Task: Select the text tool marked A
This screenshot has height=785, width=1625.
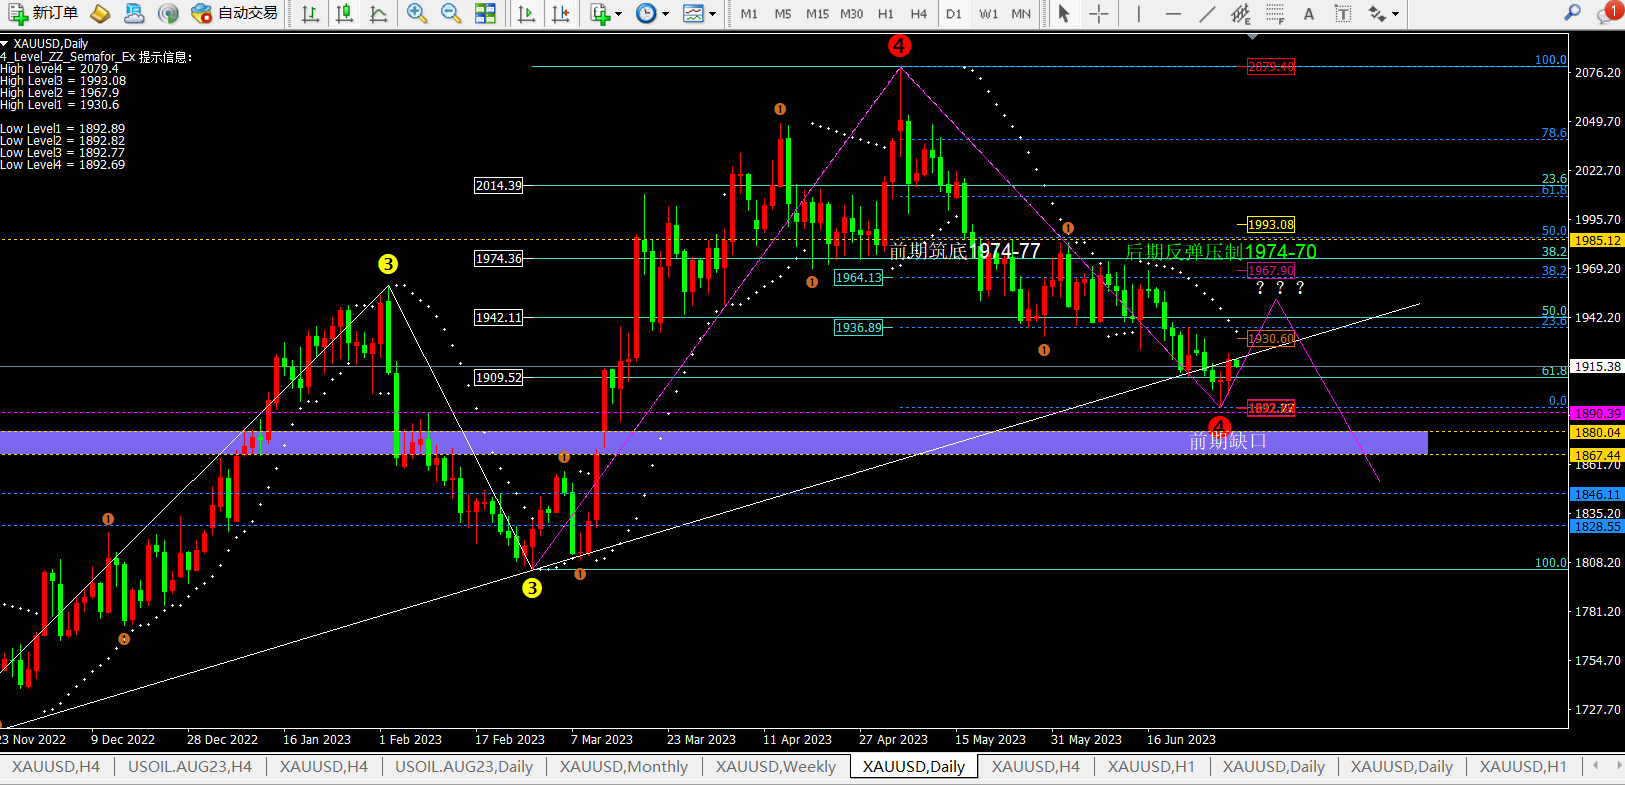Action: point(1309,13)
